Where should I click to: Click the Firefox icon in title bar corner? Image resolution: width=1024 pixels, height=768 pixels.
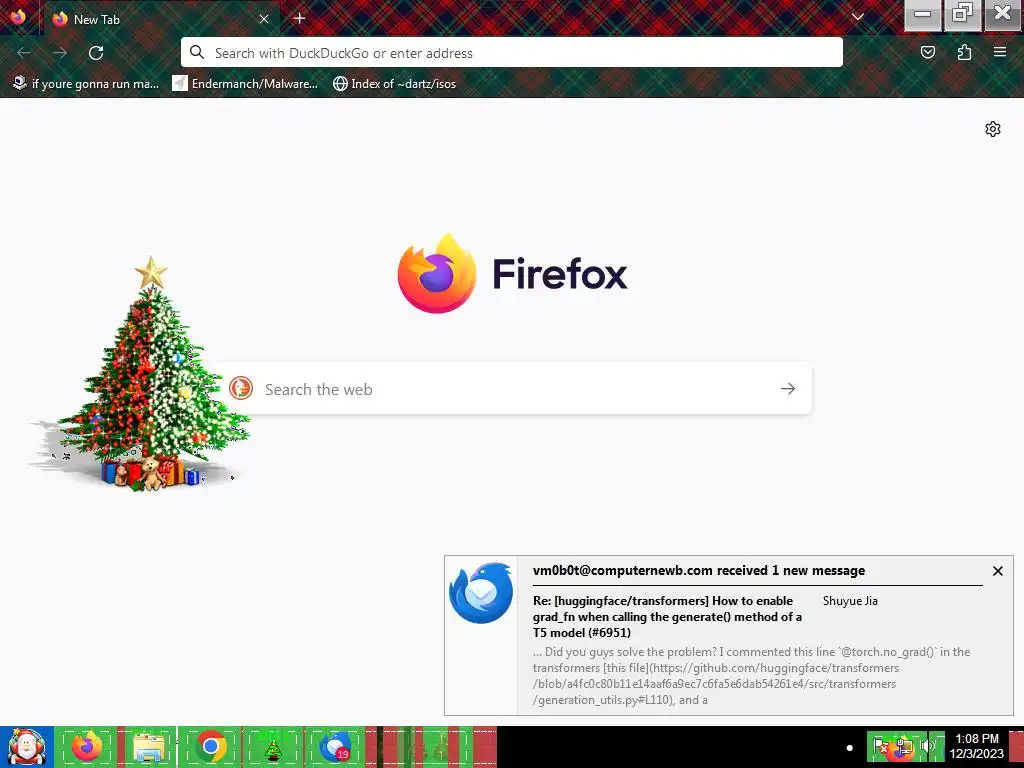[x=18, y=16]
